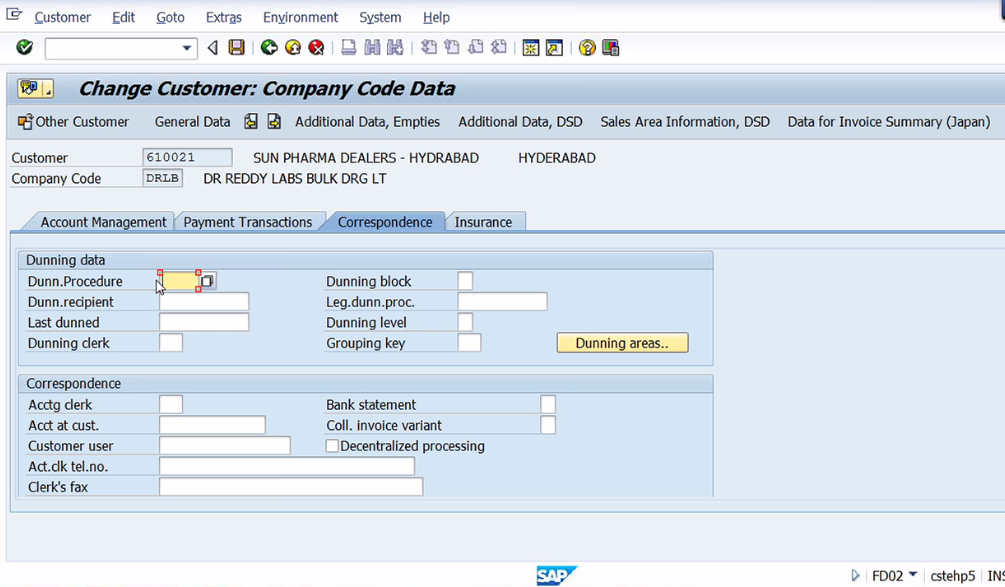The image size is (1005, 587).
Task: Click the Last dunned input field
Action: (204, 322)
